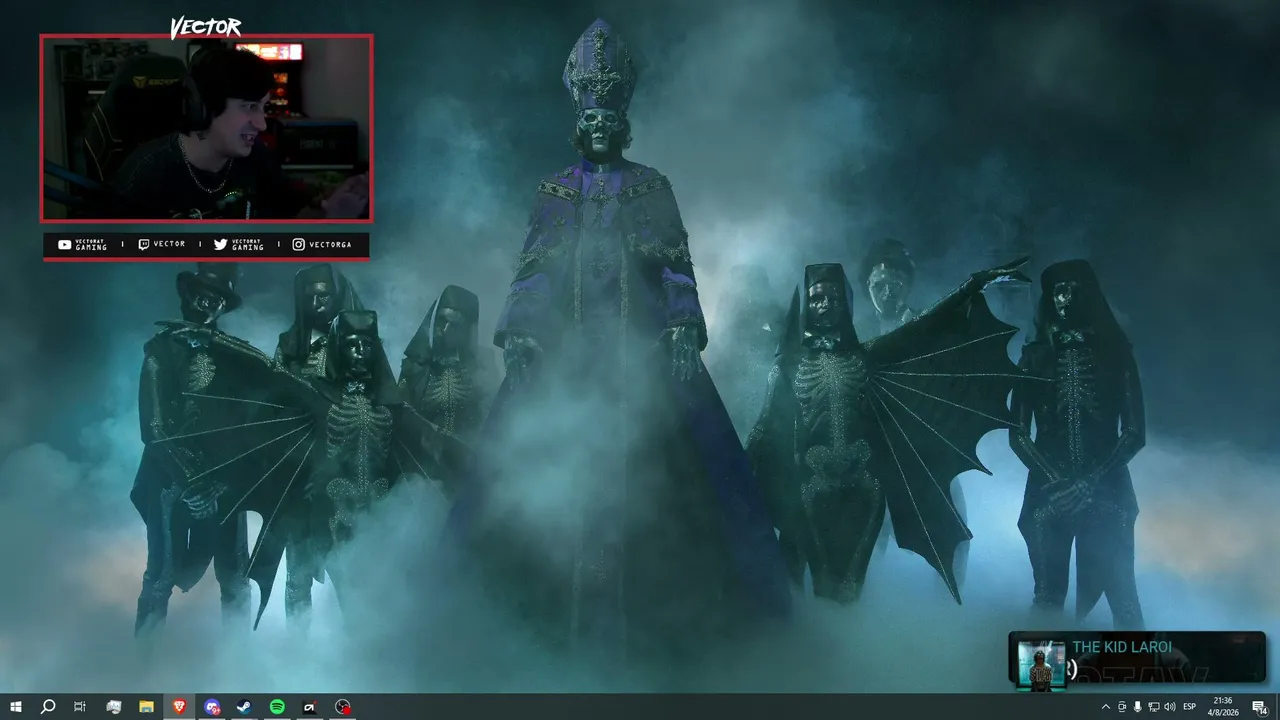Screen dimensions: 1280x720
Task: Open Discord from the taskbar
Action: tap(212, 707)
